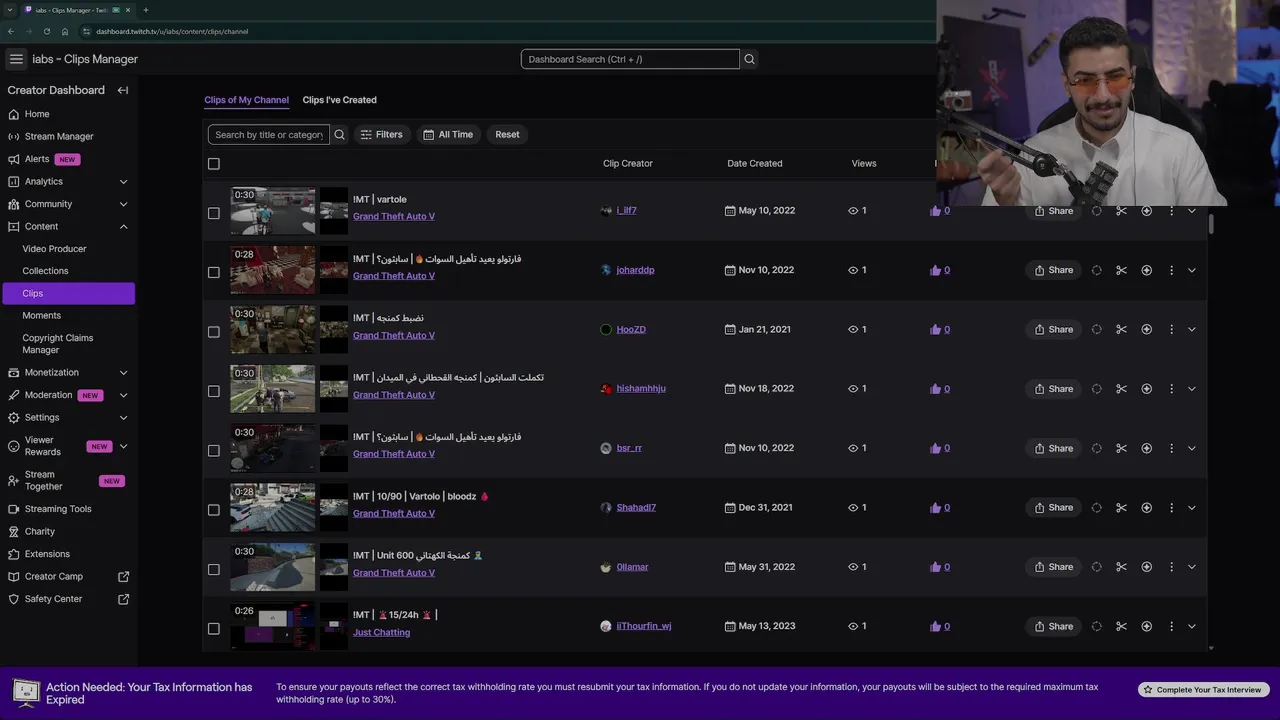Open the 10/90 Vartolo bloodz clip thumbnail
This screenshot has width=1280, height=720.
click(x=272, y=507)
